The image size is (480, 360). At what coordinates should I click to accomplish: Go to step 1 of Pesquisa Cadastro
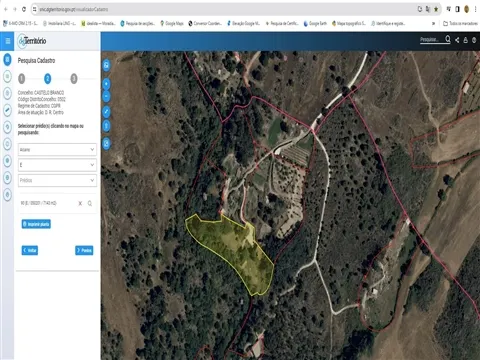coord(22,79)
